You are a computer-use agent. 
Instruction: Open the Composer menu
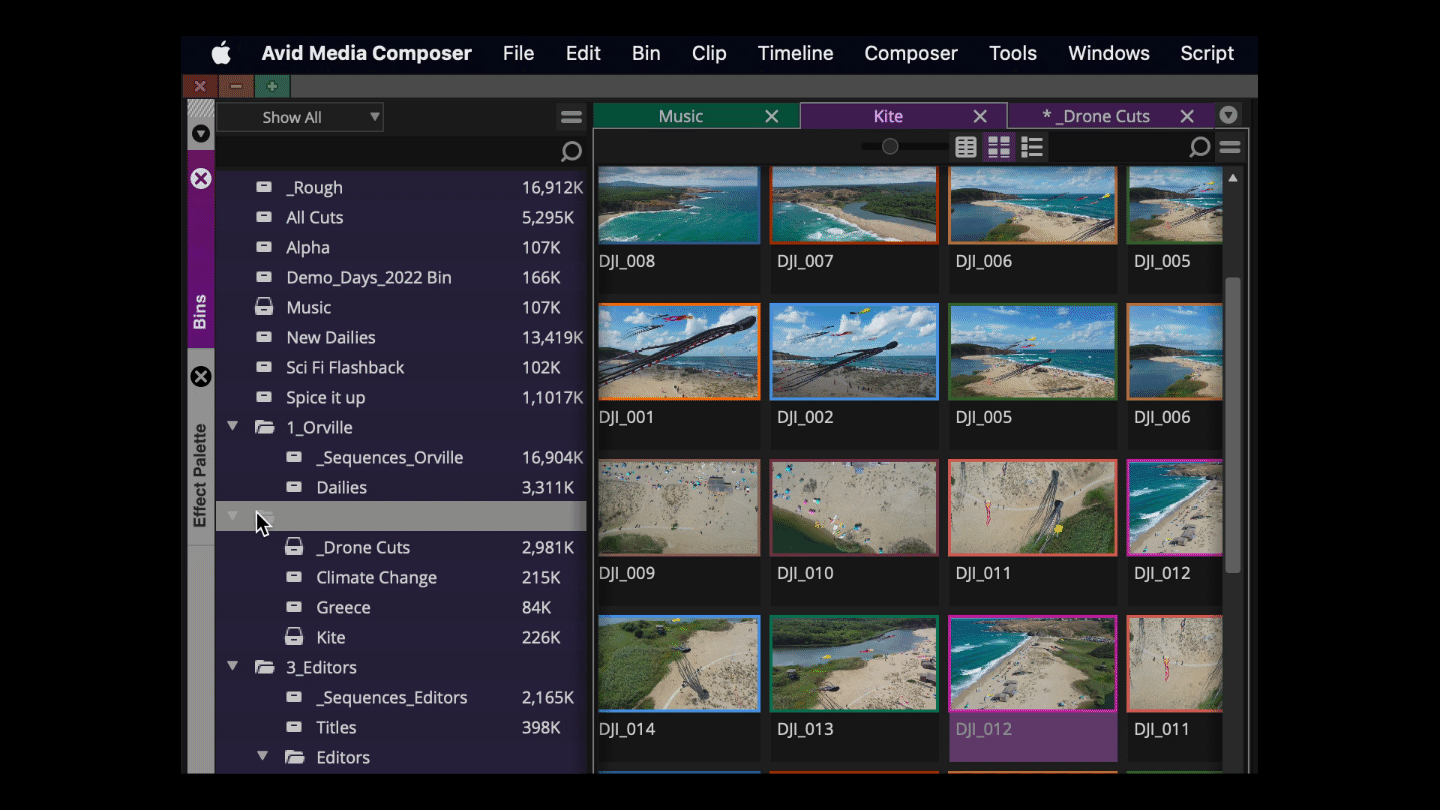click(910, 53)
